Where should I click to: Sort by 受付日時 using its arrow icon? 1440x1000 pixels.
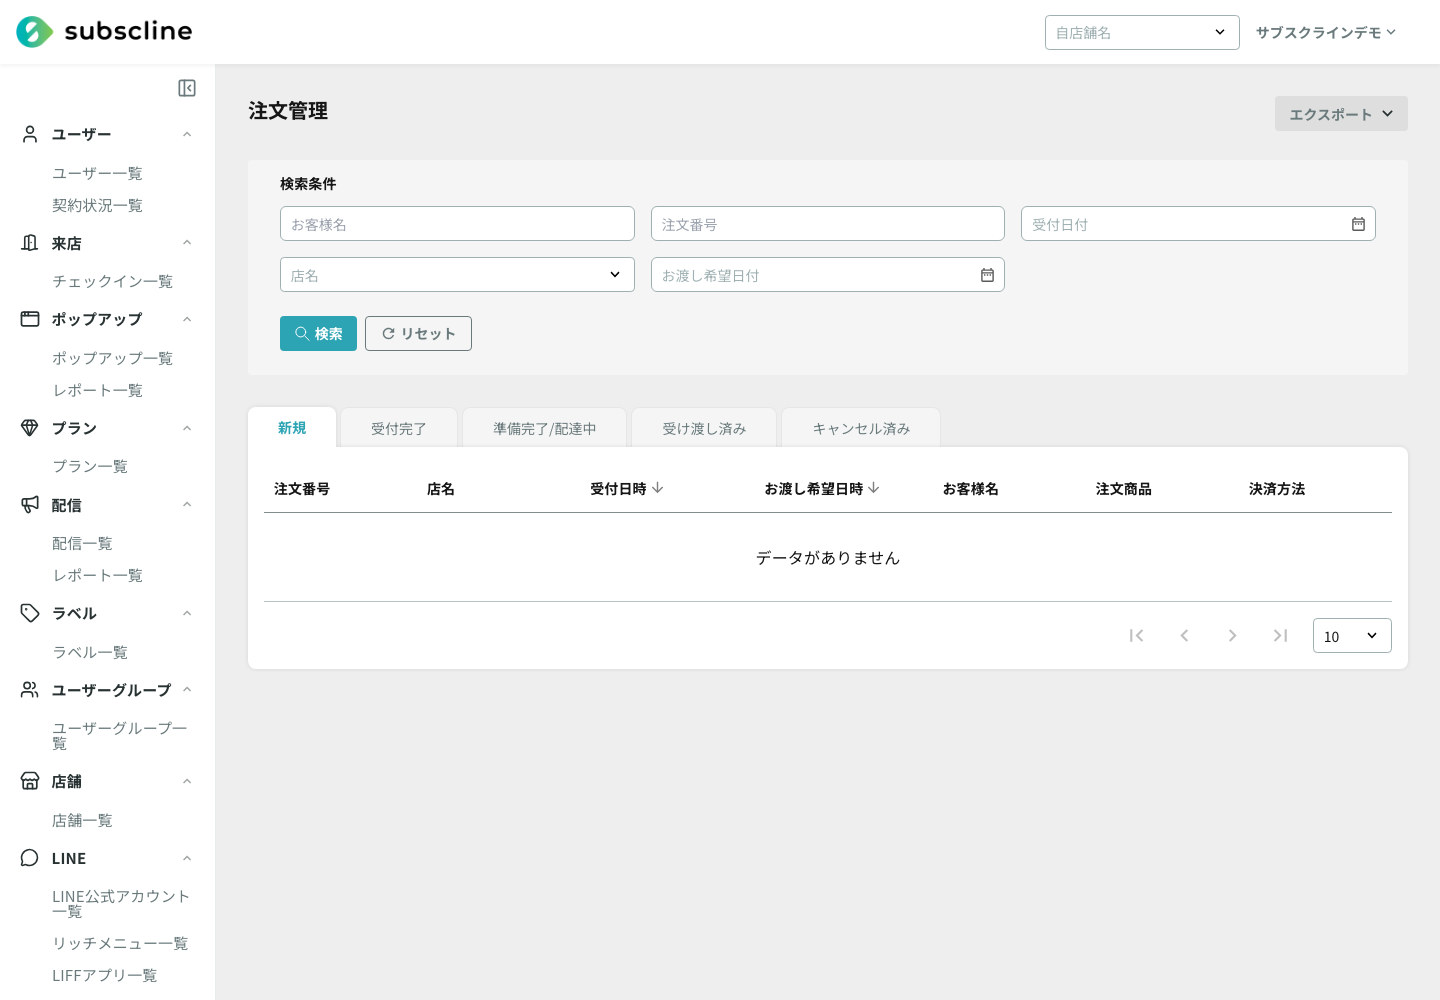pyautogui.click(x=657, y=488)
